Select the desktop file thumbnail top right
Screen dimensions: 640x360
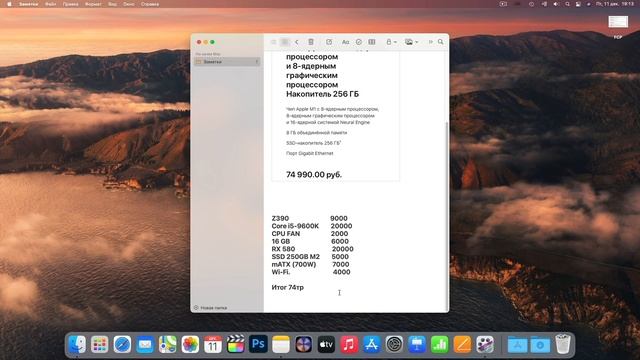point(618,22)
